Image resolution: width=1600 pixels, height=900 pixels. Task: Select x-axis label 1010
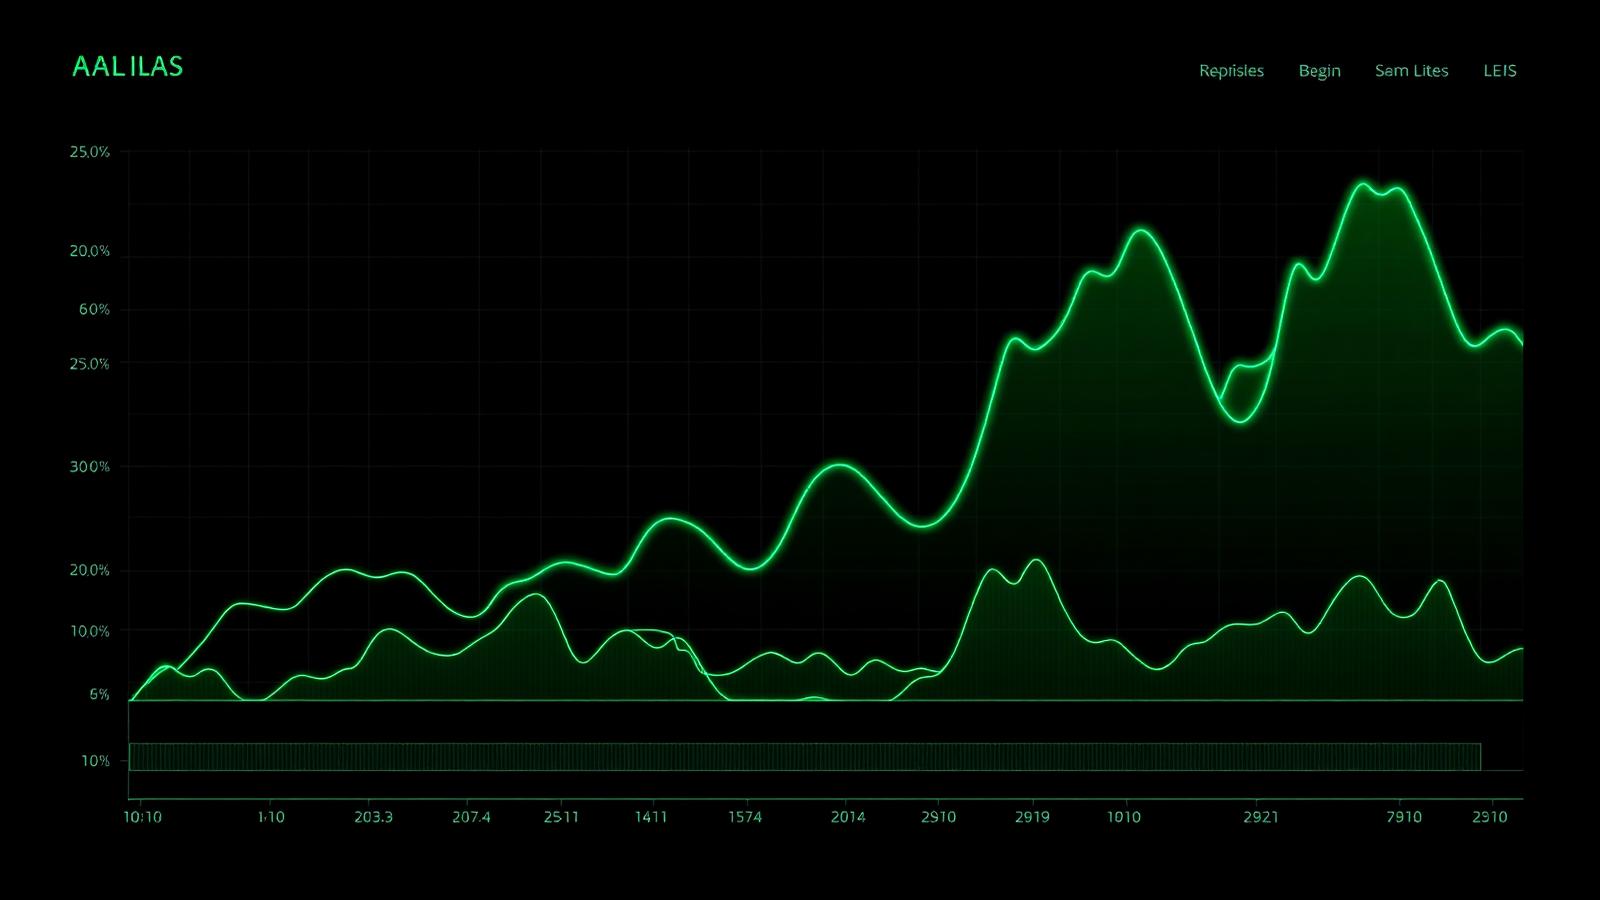pyautogui.click(x=1123, y=817)
